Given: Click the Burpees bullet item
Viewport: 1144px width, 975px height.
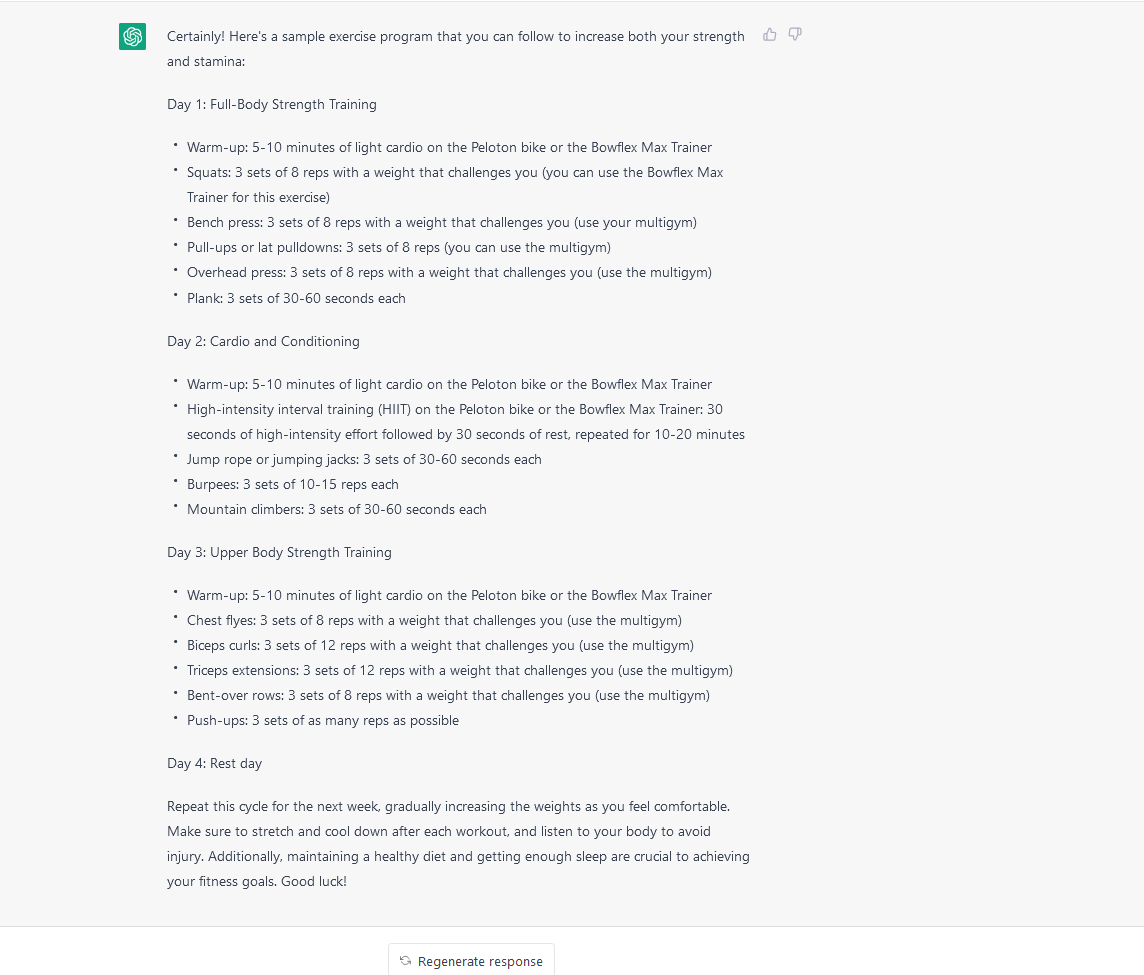Looking at the screenshot, I should pos(292,484).
